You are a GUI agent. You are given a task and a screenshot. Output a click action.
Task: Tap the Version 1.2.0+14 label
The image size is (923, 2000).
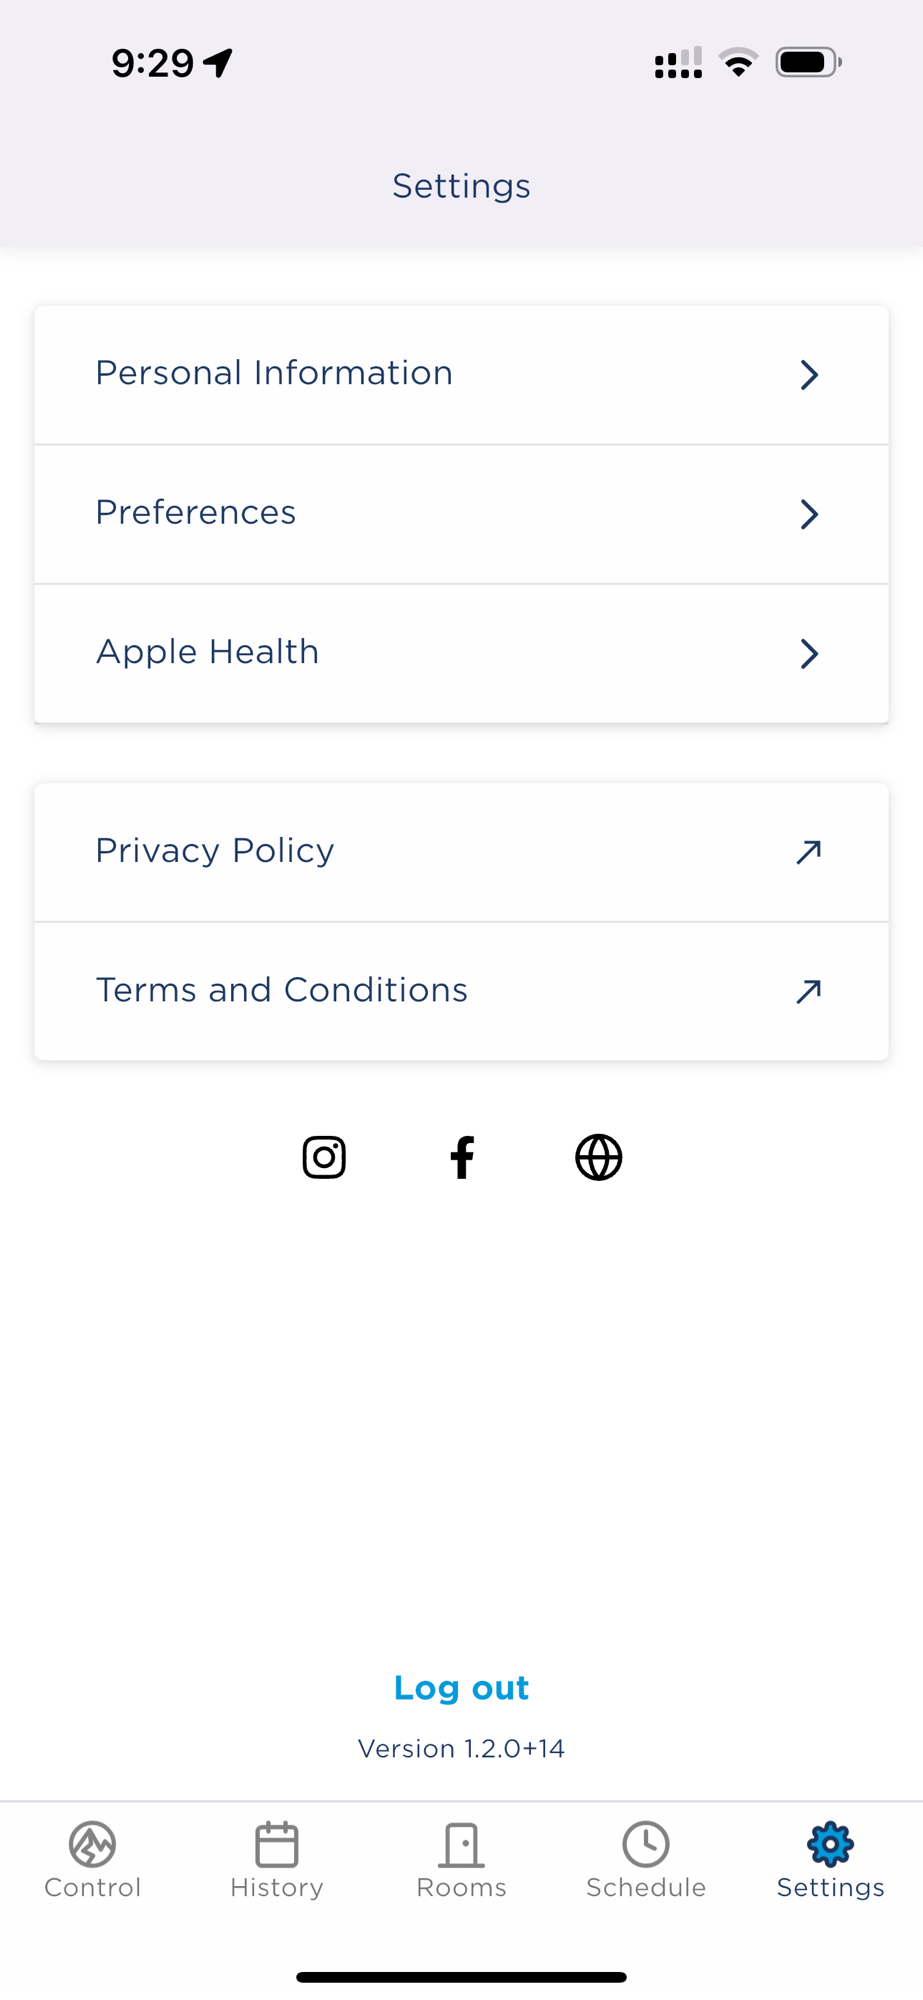[461, 1748]
